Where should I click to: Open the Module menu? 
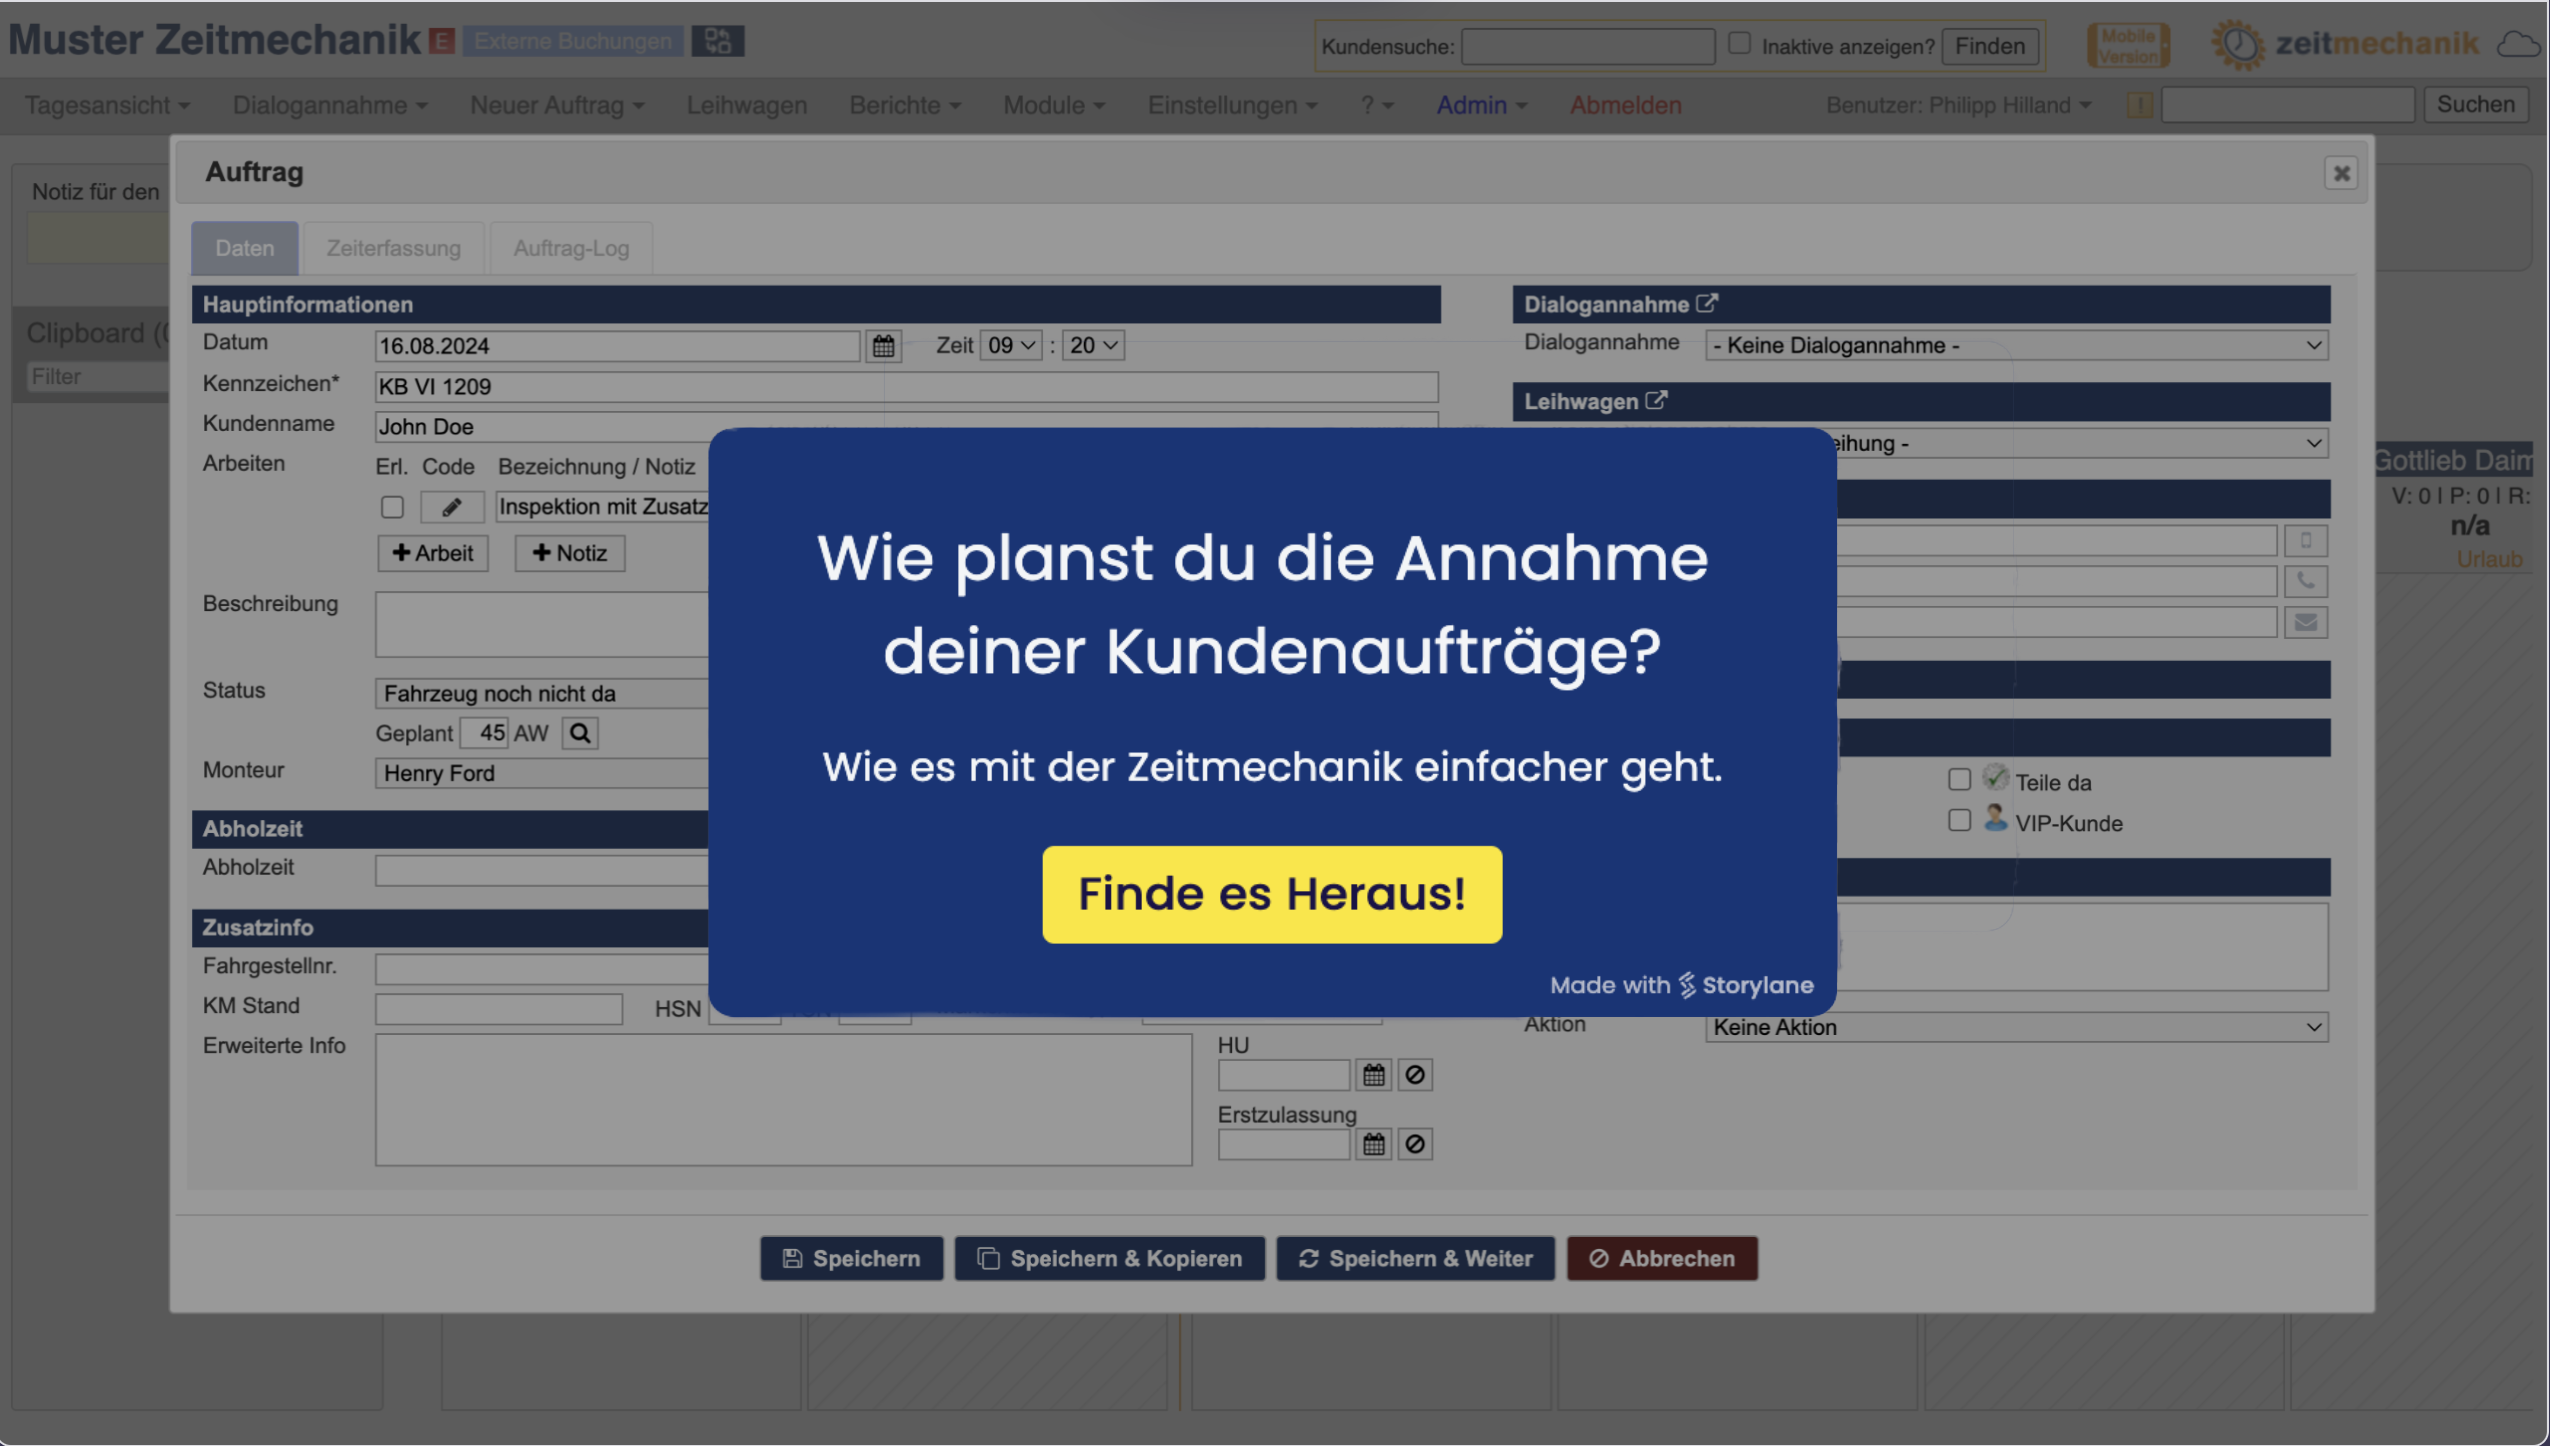pos(1053,105)
